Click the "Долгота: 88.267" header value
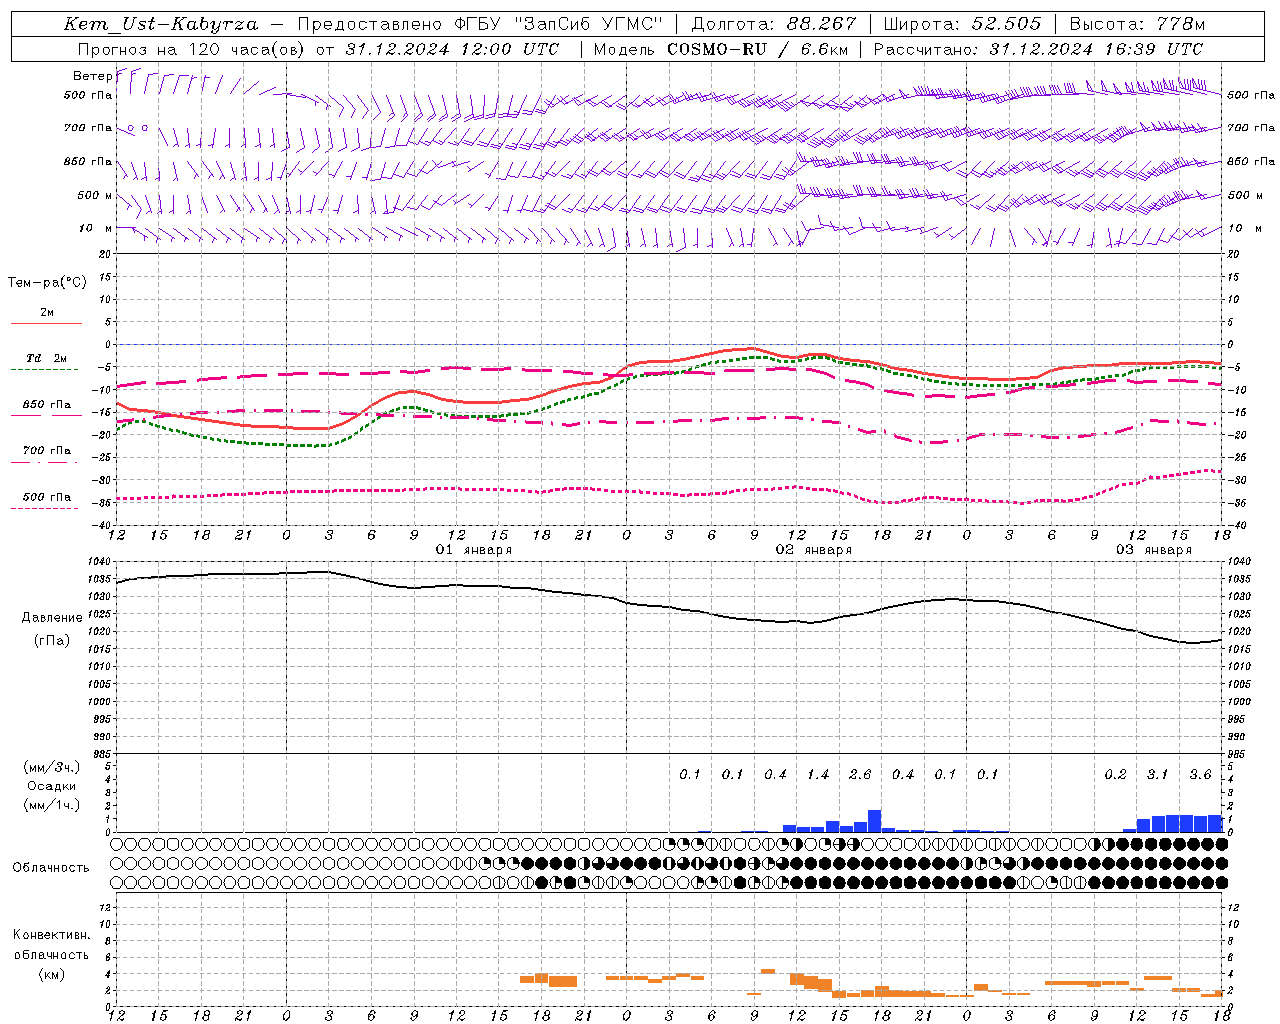 pyautogui.click(x=774, y=24)
